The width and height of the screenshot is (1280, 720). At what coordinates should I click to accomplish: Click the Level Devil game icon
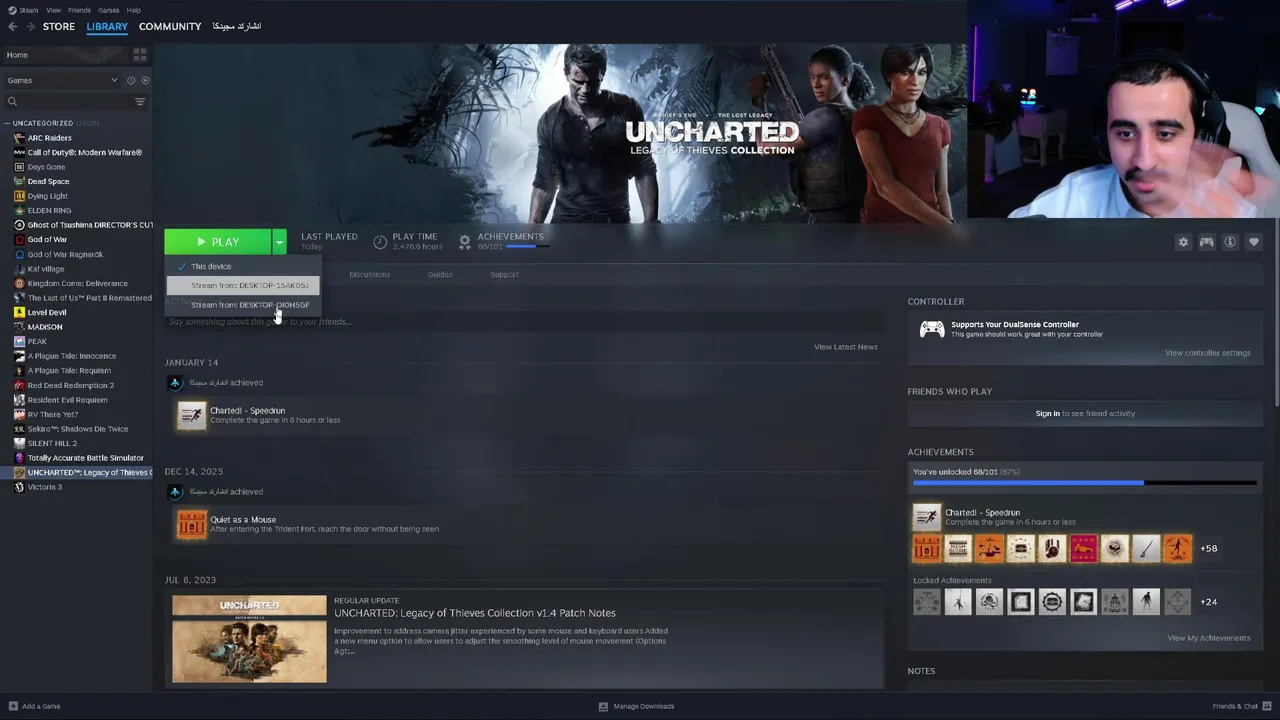[x=19, y=312]
